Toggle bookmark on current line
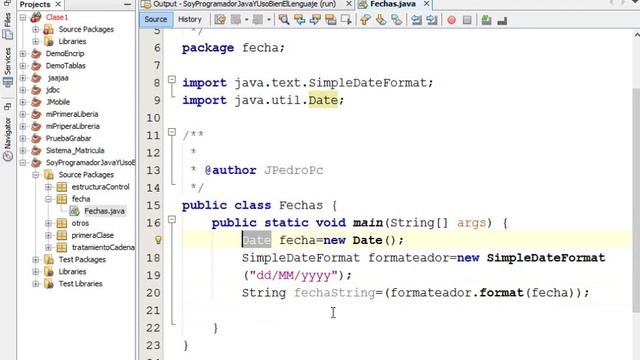The height and width of the screenshot is (360, 640). pyautogui.click(x=396, y=20)
